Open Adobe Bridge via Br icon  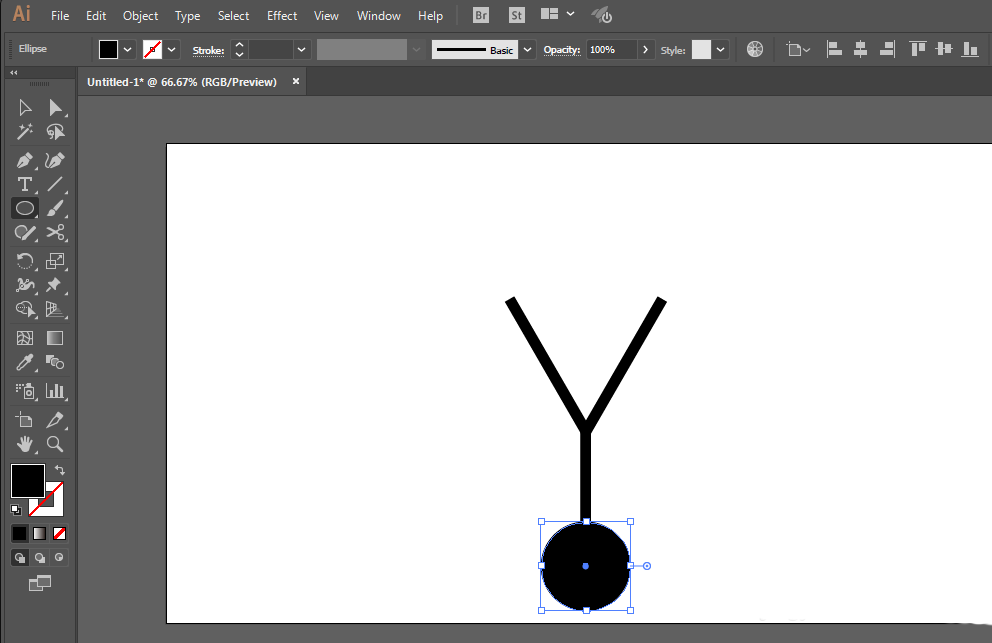(481, 15)
